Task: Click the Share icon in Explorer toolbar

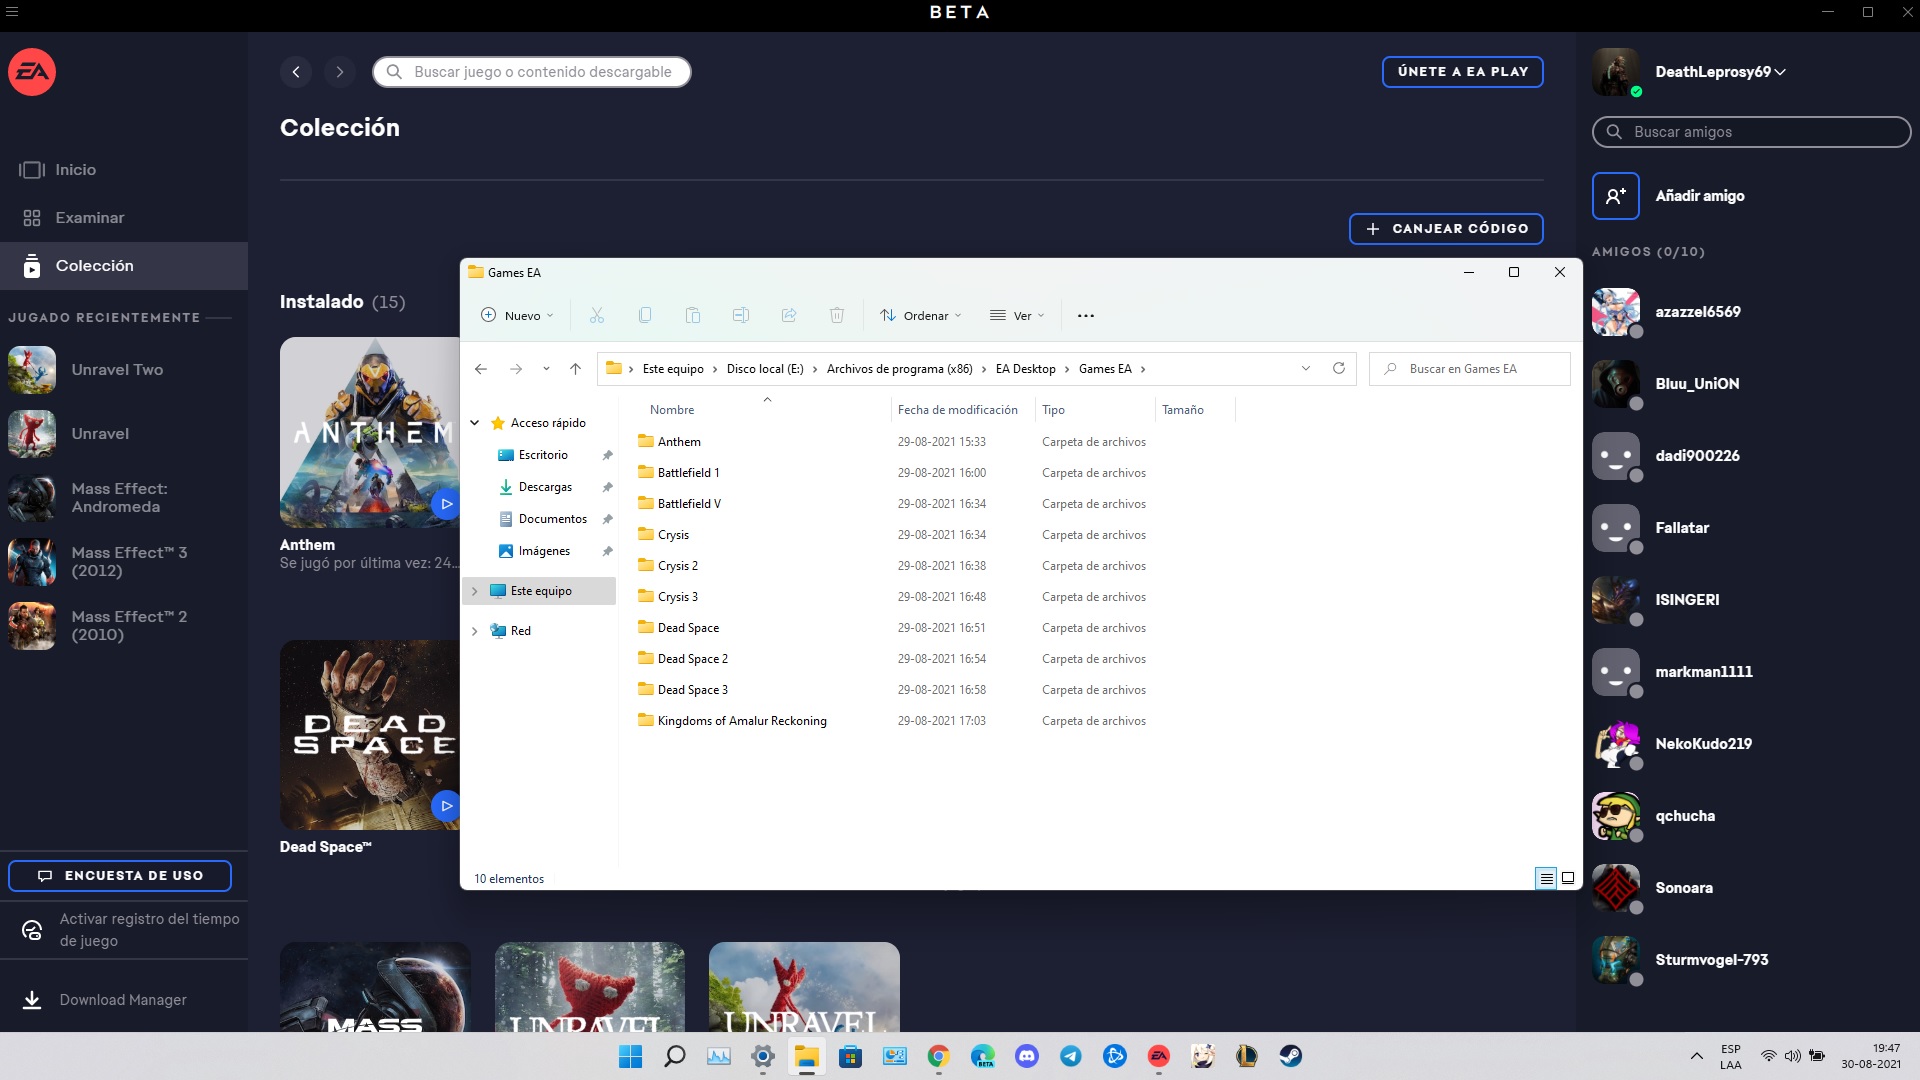Action: (x=789, y=316)
